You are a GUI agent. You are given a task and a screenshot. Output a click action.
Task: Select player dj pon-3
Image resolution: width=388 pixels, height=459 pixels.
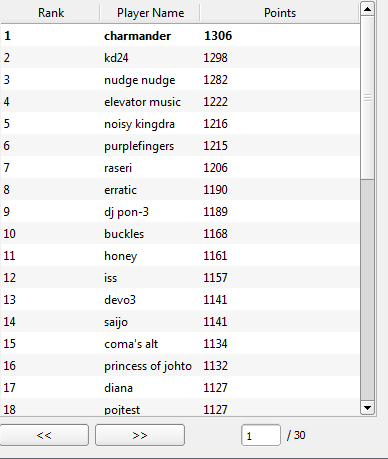coord(180,212)
